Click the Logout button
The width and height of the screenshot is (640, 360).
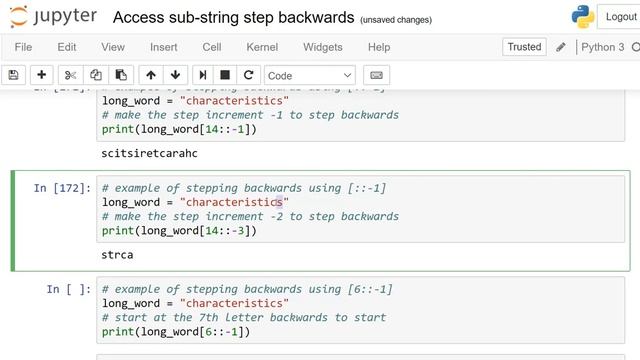(620, 17)
